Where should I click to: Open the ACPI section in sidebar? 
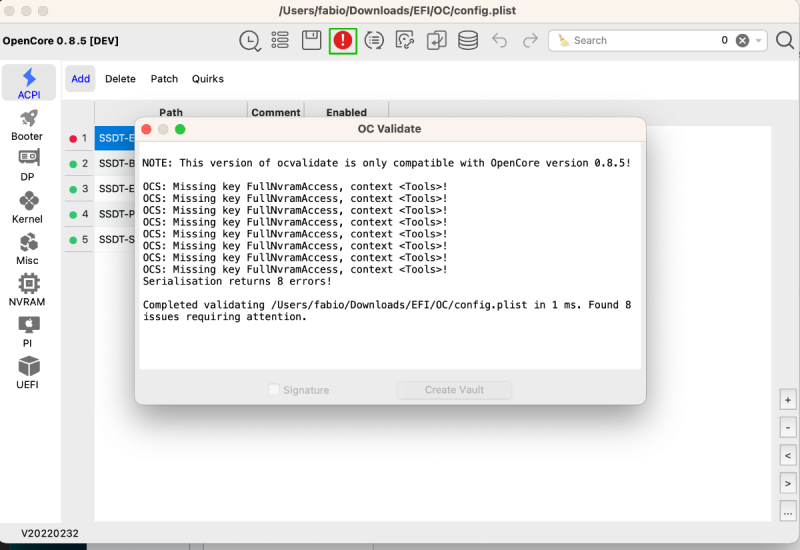click(x=29, y=83)
